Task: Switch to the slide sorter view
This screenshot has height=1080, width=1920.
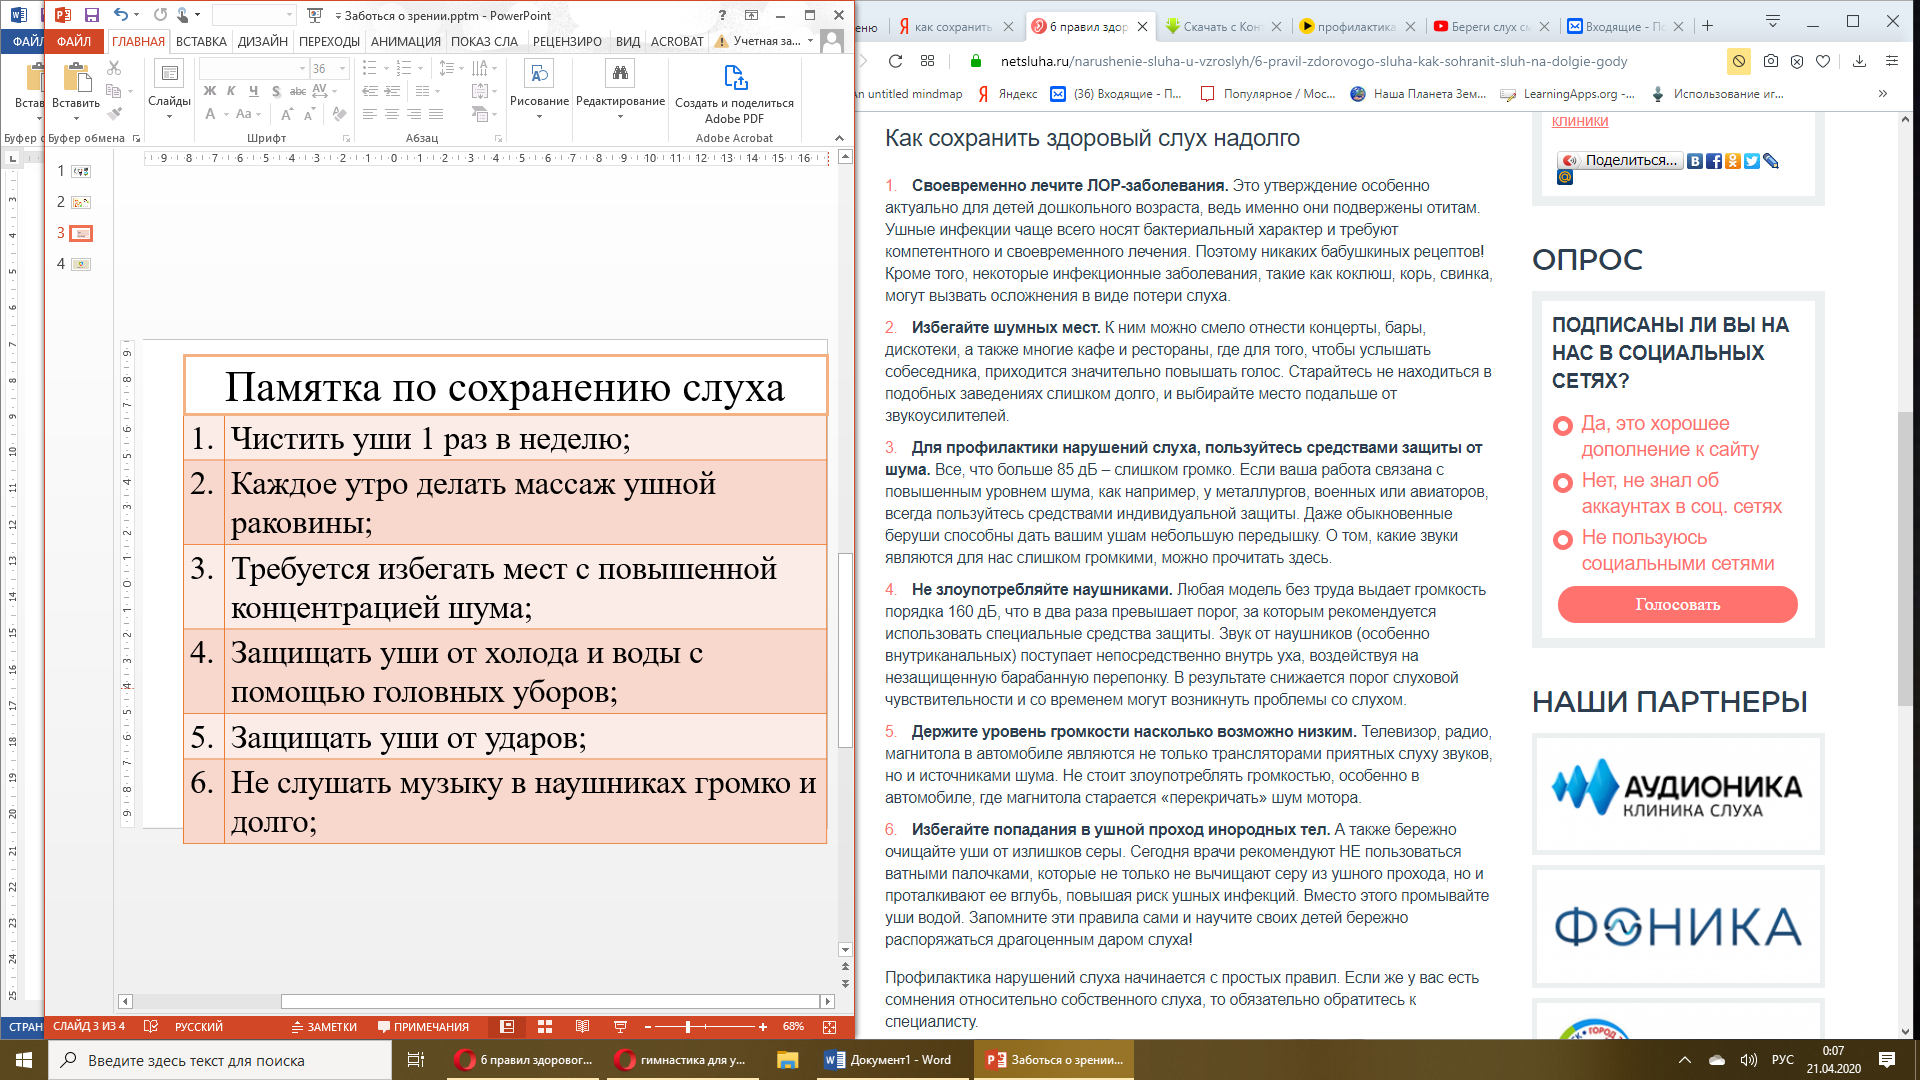Action: click(x=545, y=1027)
